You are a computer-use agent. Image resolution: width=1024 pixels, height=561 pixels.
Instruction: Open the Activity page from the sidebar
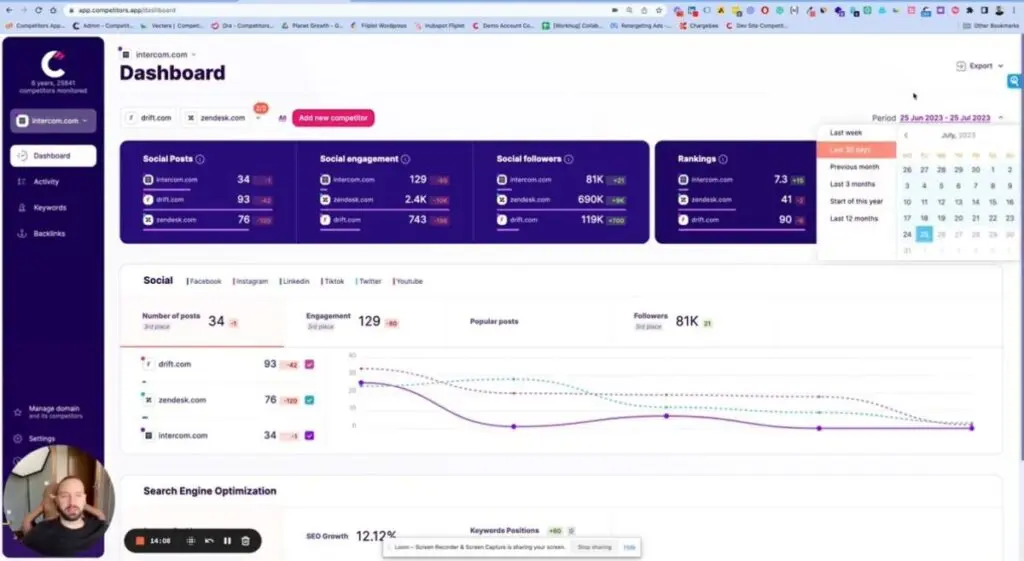(x=46, y=182)
